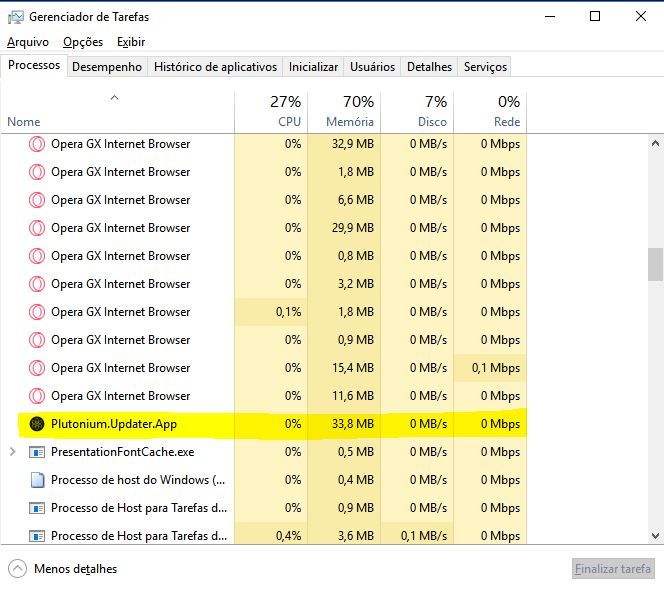
Task: Click the scrollbar down arrow in process list
Action: (655, 536)
